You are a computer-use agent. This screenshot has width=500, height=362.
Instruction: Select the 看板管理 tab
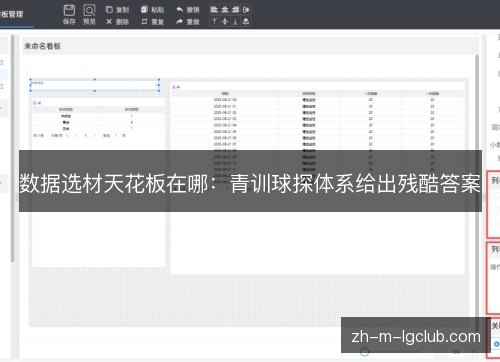point(12,14)
